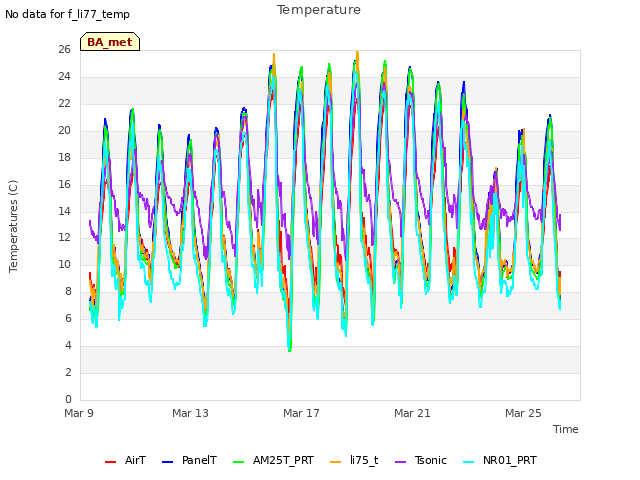Click the BA_met label box
640x480 pixels.
pos(110,42)
